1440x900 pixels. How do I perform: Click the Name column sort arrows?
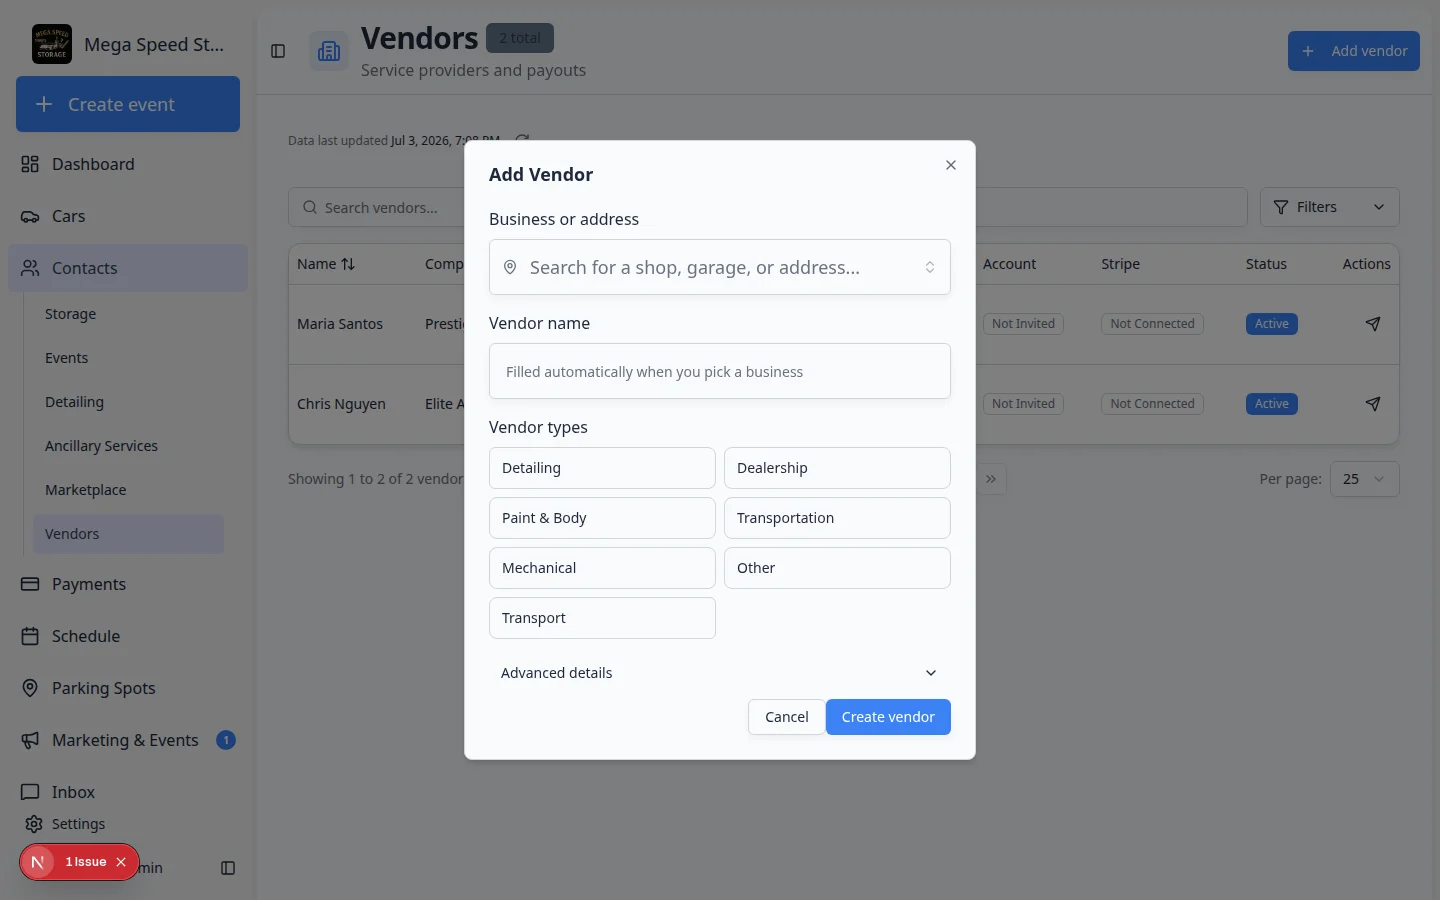tap(348, 264)
